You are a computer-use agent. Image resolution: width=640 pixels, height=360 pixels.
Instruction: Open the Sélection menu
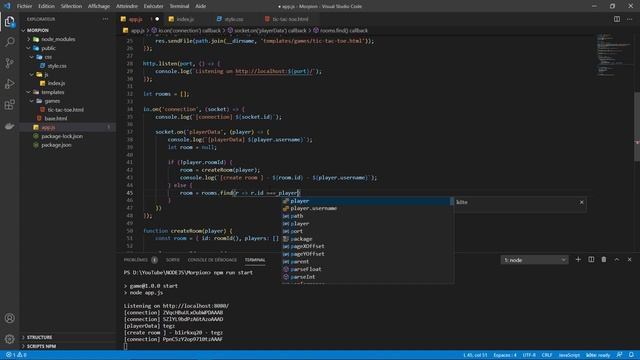[71, 6]
